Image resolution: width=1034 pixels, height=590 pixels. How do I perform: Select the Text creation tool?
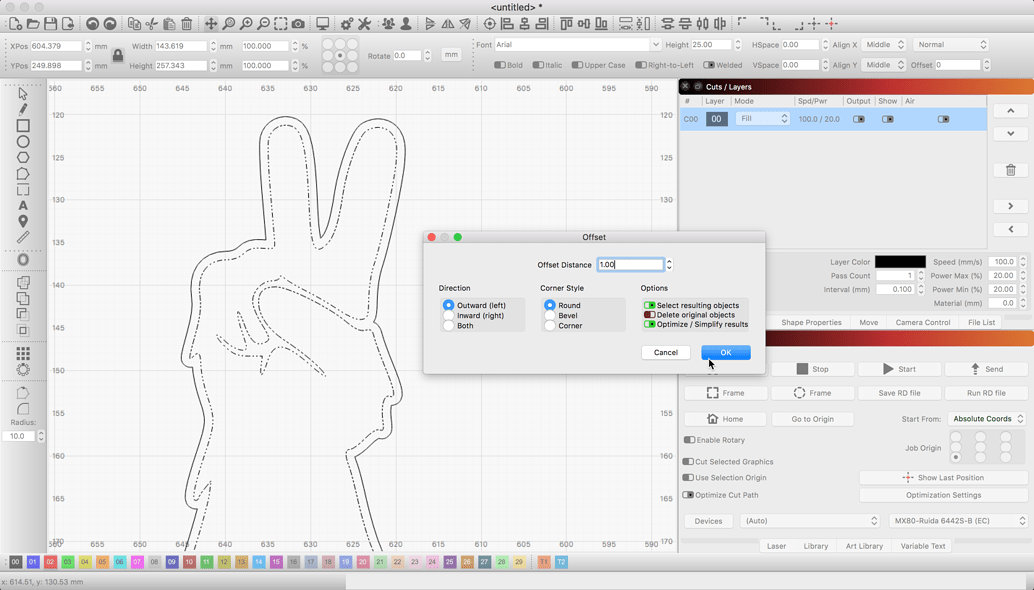pyautogui.click(x=22, y=206)
